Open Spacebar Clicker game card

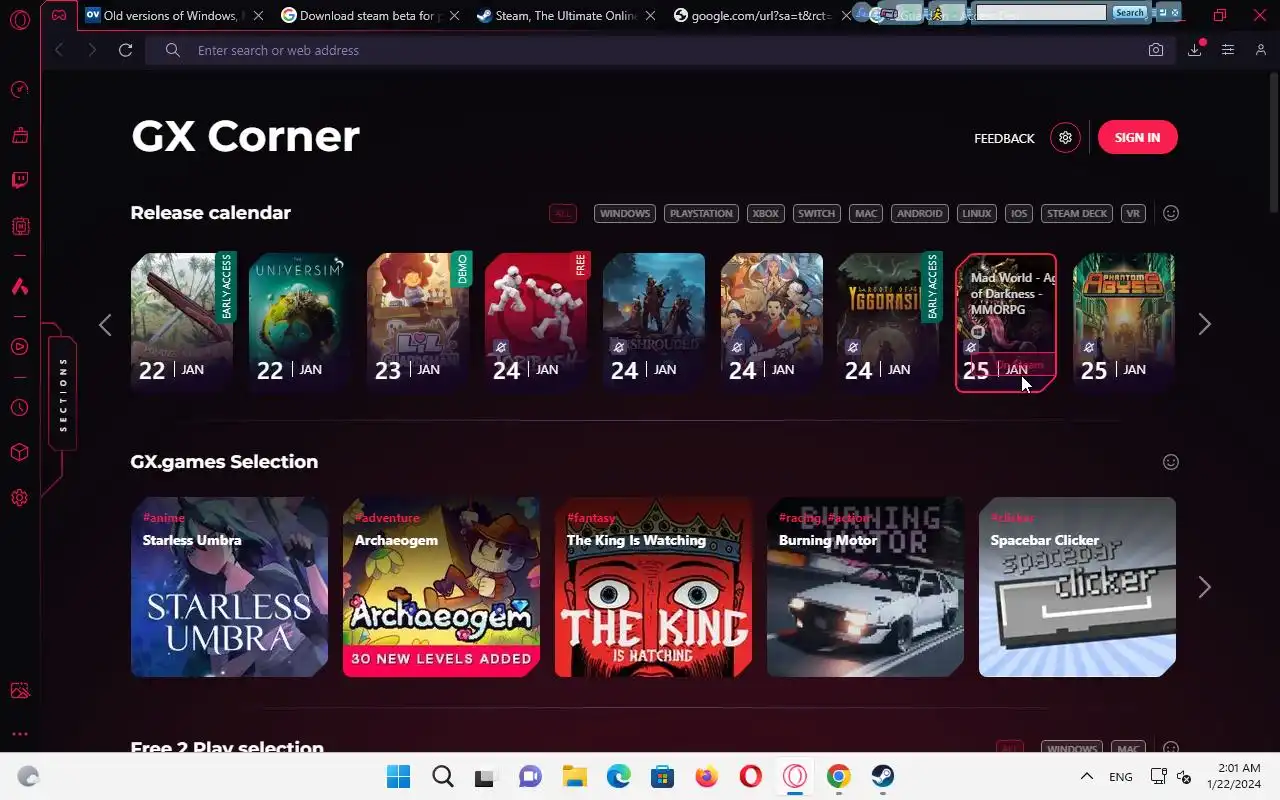[1077, 587]
